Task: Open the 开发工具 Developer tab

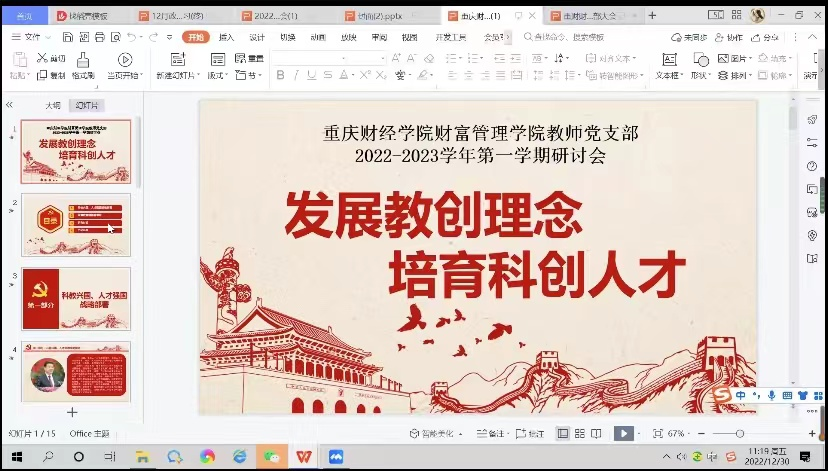Action: (x=450, y=37)
